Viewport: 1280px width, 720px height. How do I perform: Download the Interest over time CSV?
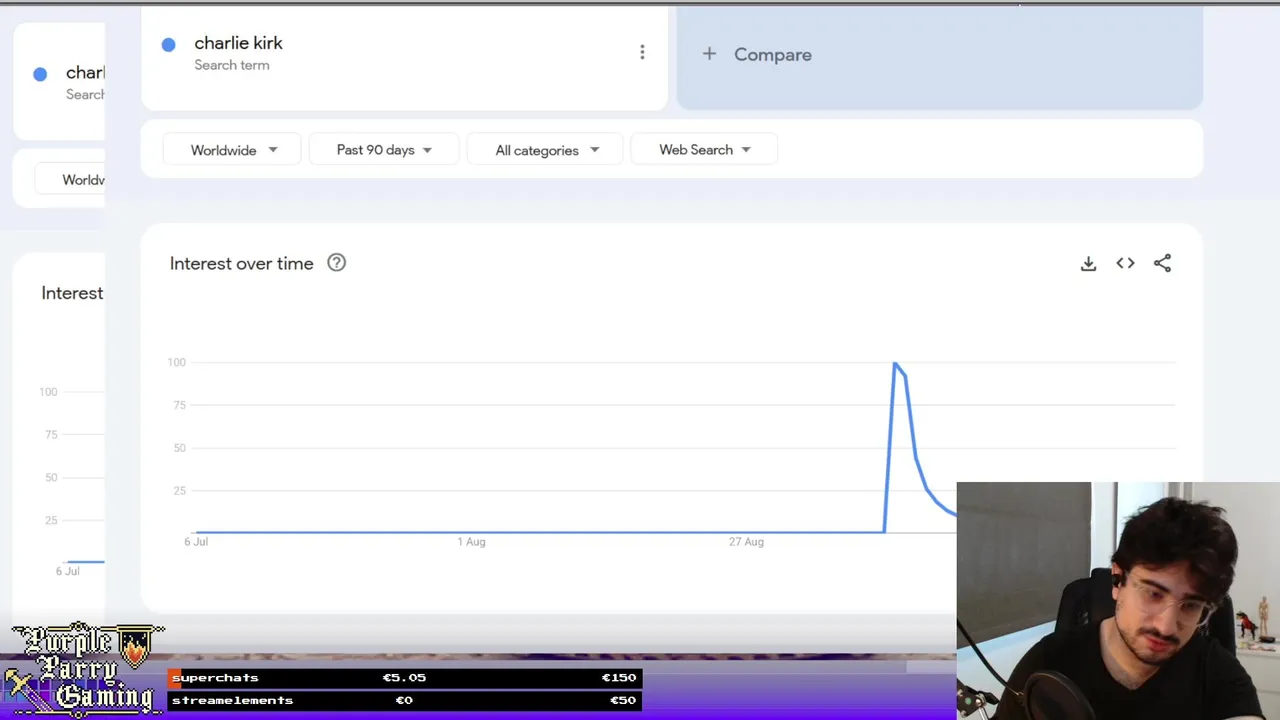1088,263
